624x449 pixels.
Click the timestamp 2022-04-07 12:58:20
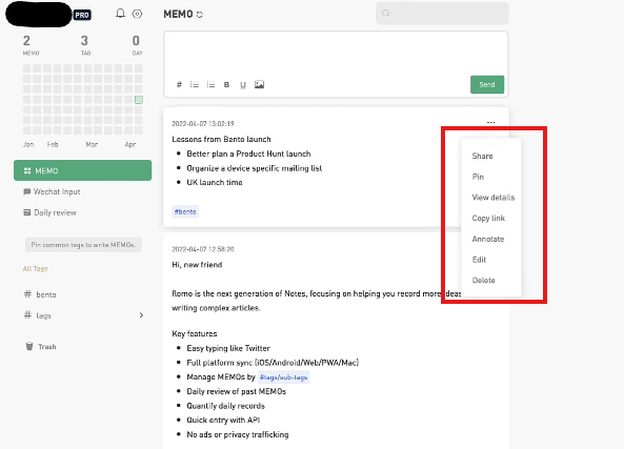coord(203,249)
